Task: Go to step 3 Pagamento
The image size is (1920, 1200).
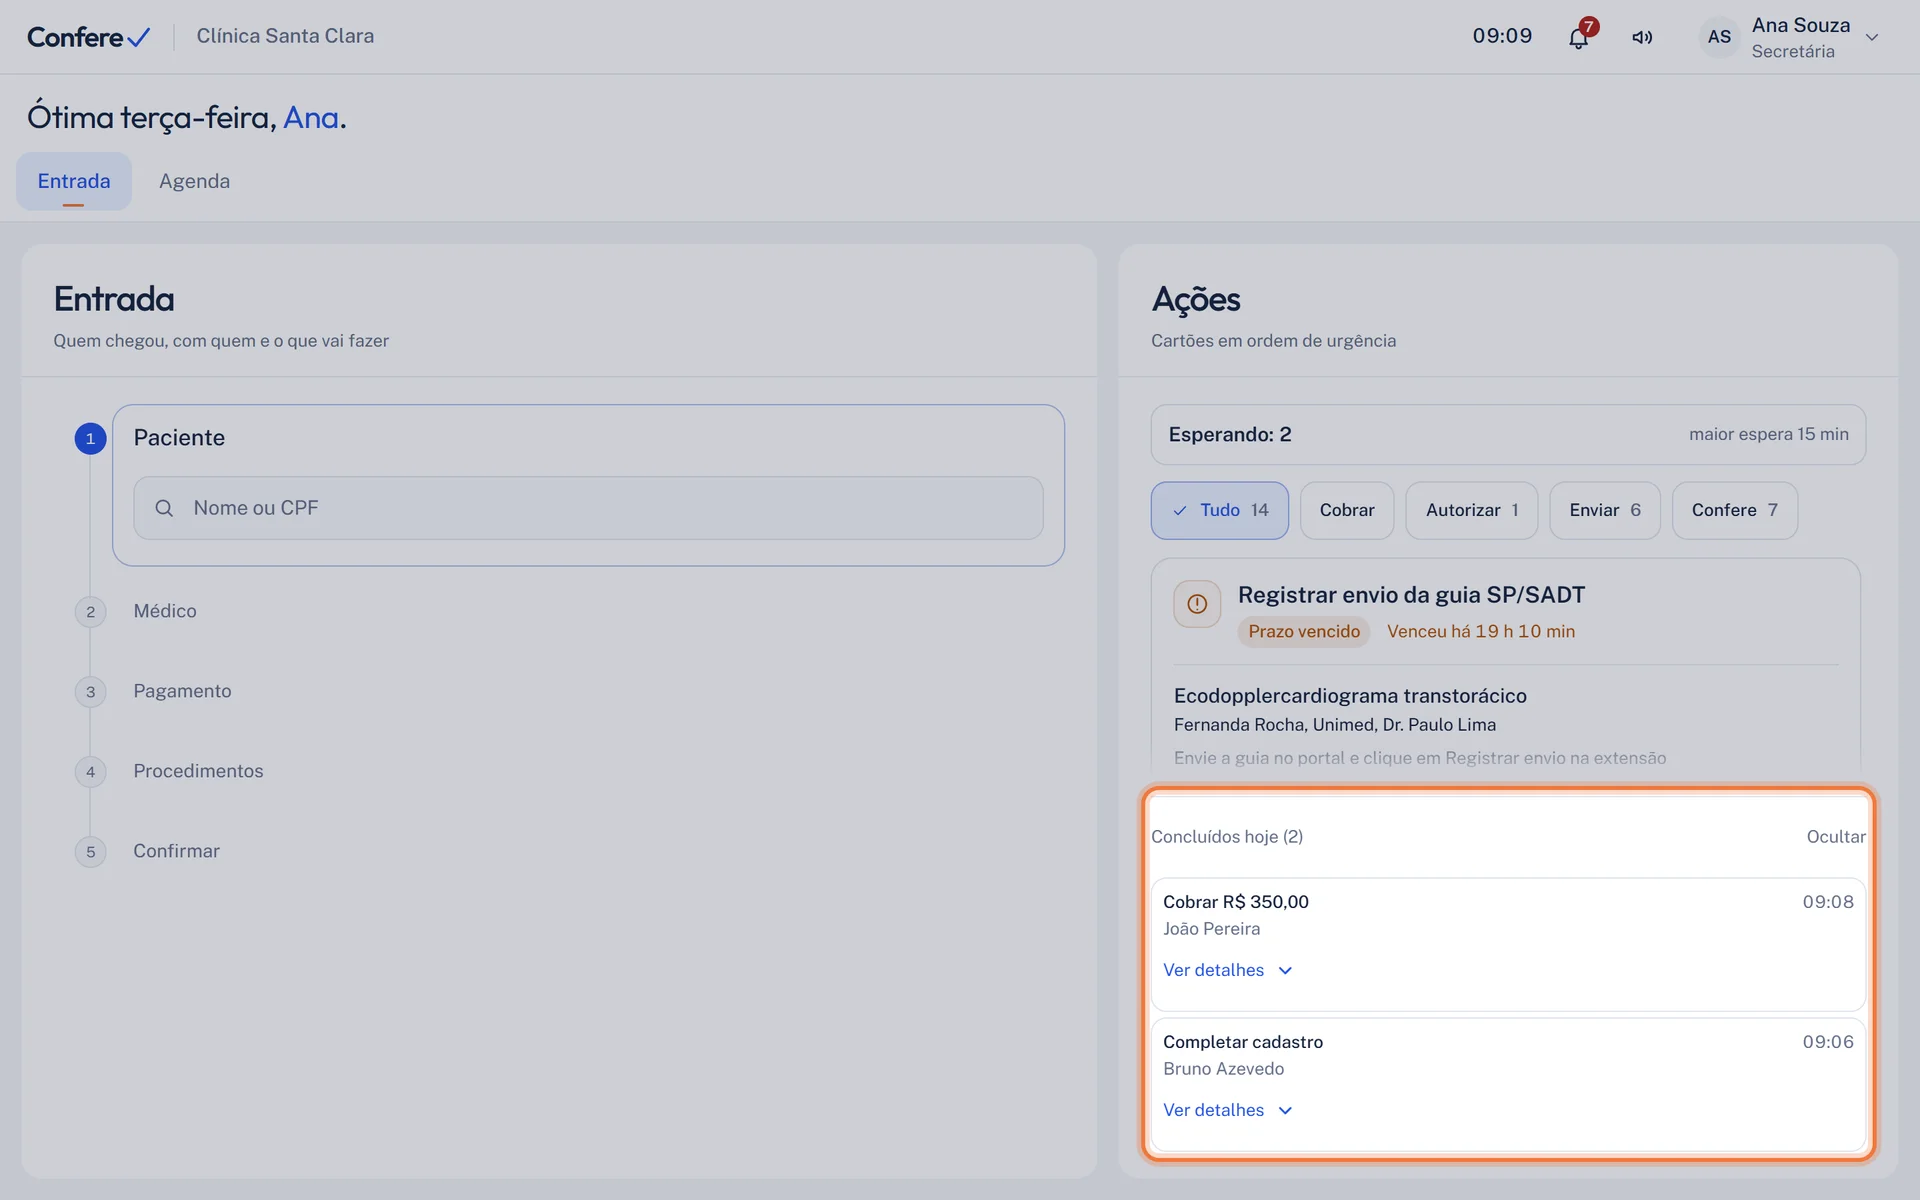Action: point(182,691)
